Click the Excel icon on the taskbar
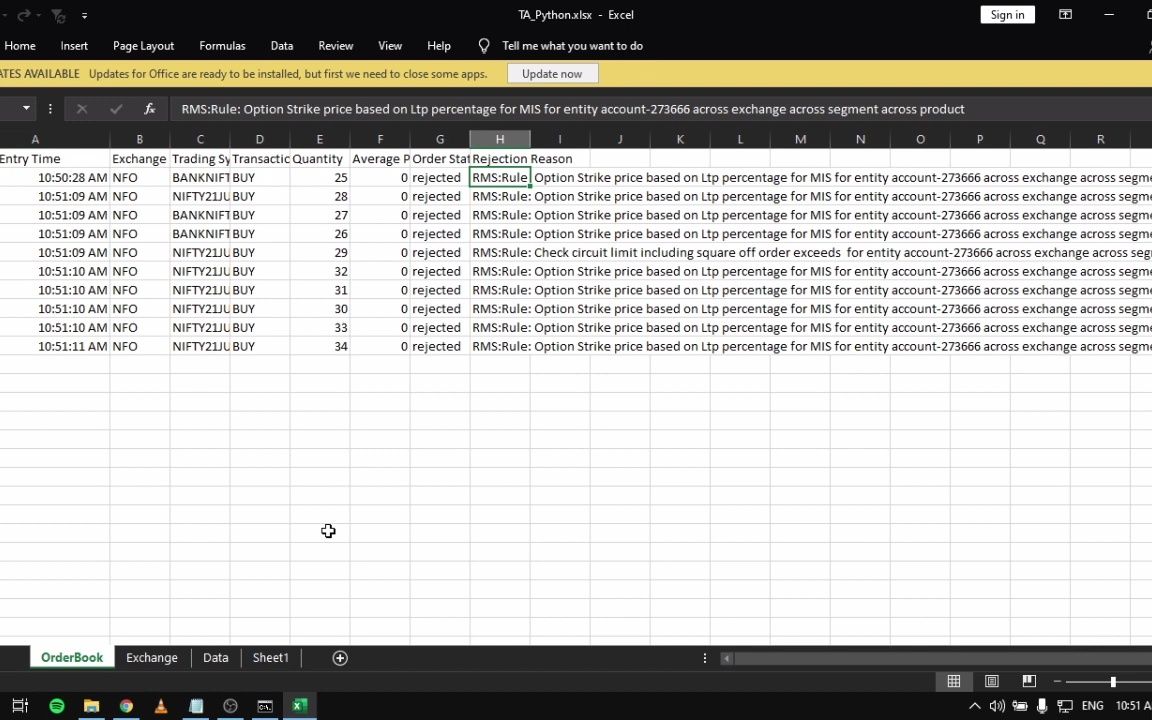This screenshot has width=1152, height=720. [x=299, y=706]
